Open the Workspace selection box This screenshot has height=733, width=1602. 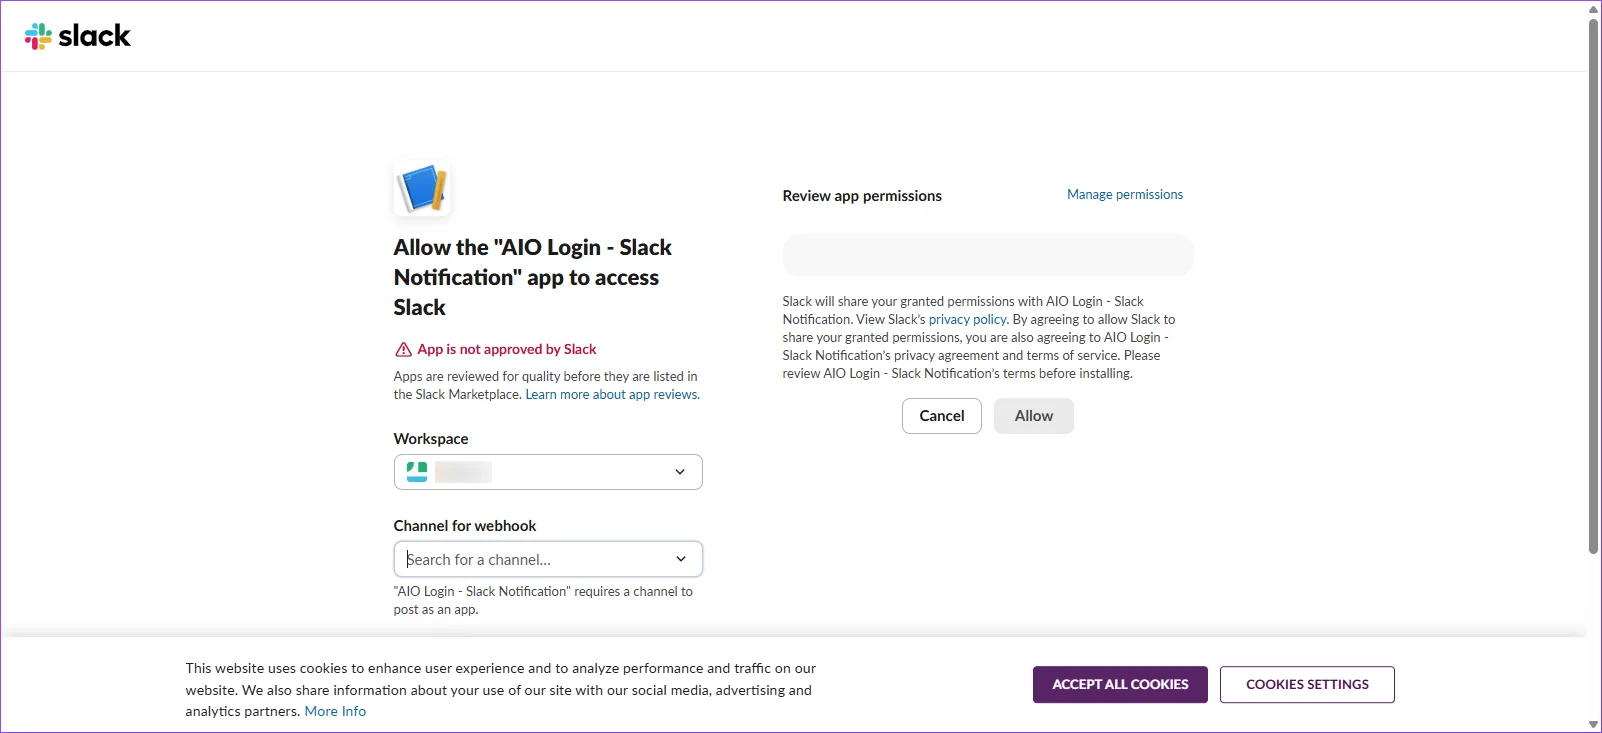point(548,472)
